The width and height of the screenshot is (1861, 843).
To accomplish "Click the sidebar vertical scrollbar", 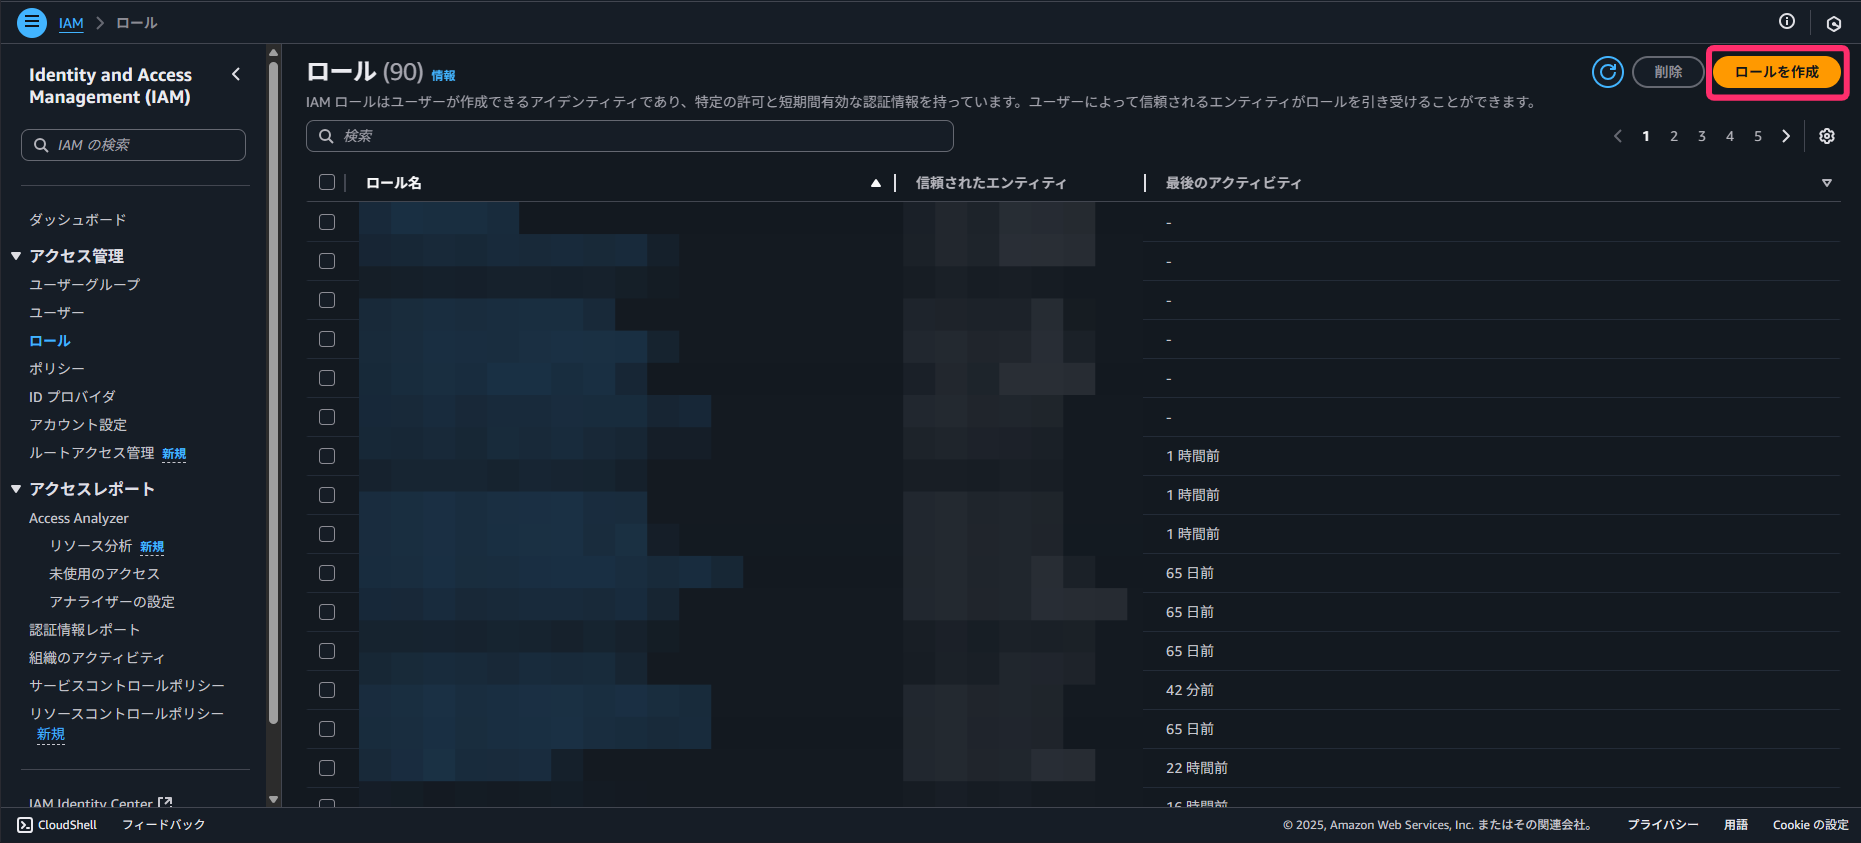I will click(273, 393).
